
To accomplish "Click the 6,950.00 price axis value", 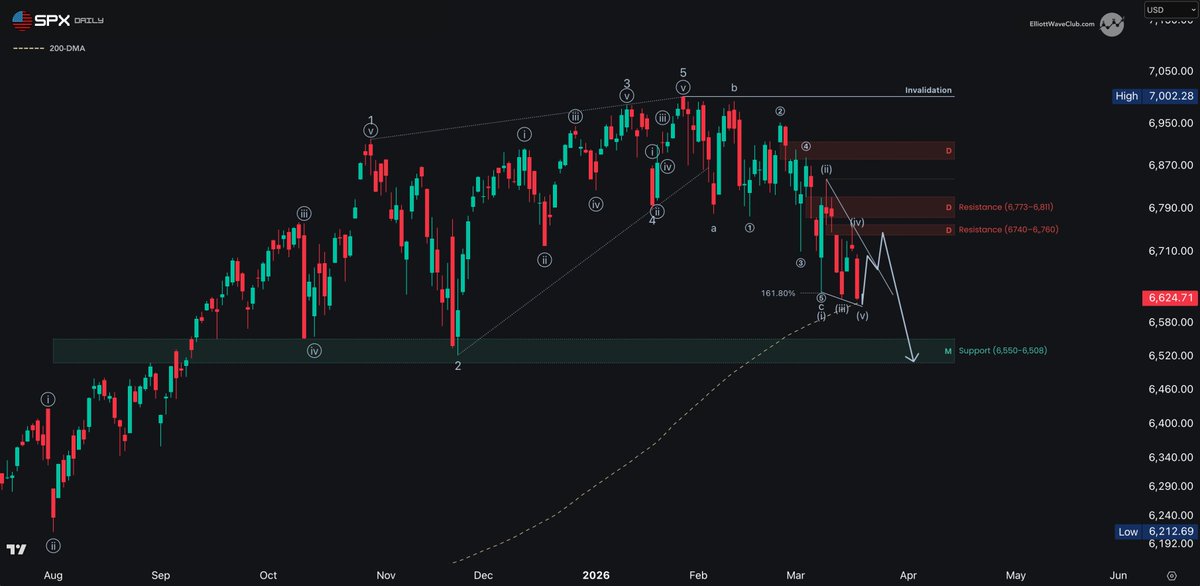I will click(x=1170, y=124).
